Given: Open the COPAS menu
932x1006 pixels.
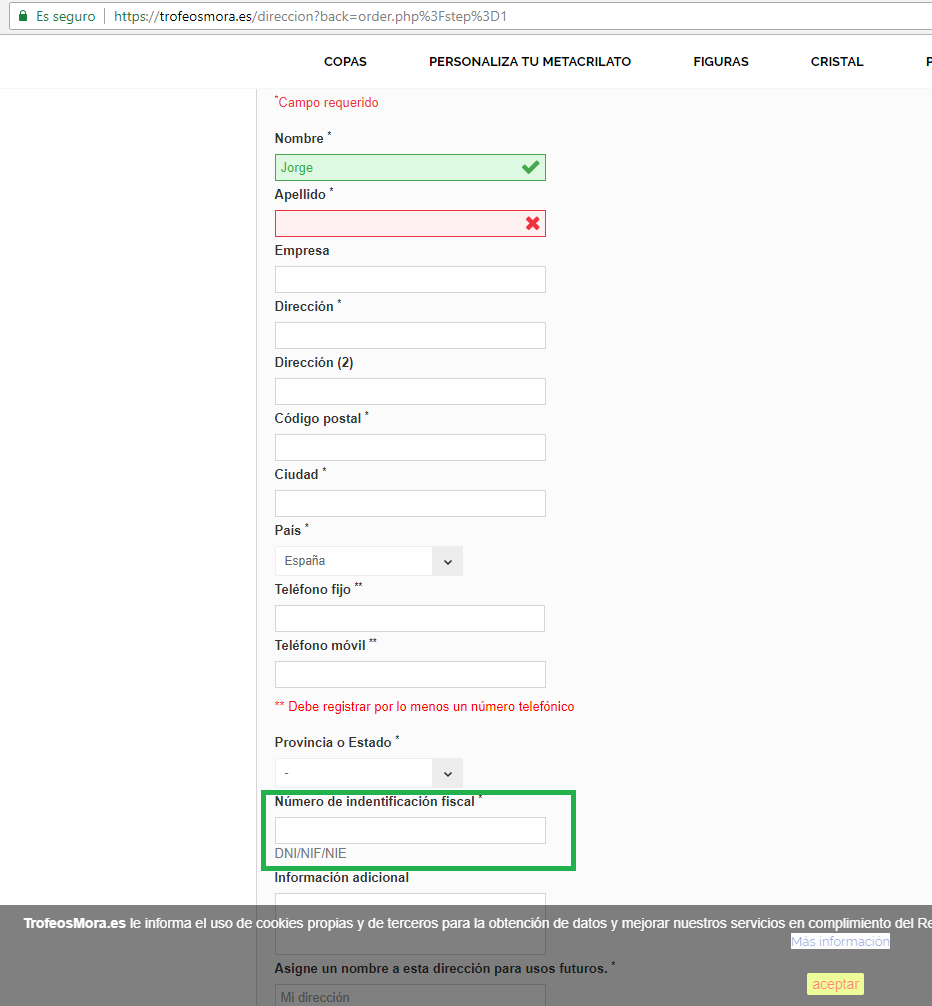Looking at the screenshot, I should (x=345, y=62).
